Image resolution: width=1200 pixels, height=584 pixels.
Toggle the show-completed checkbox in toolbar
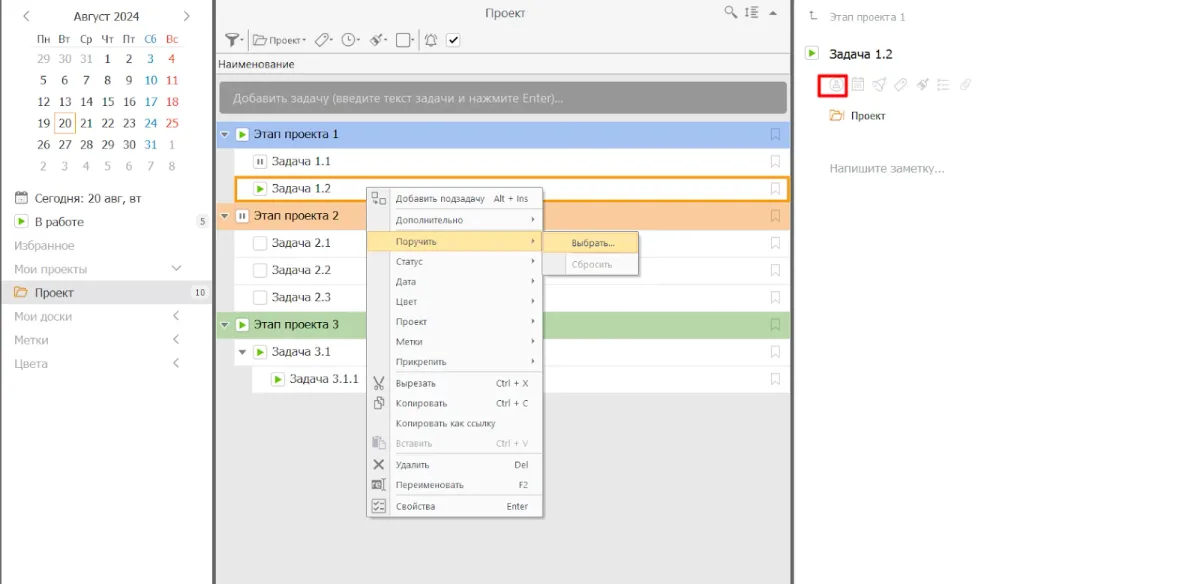pos(453,40)
